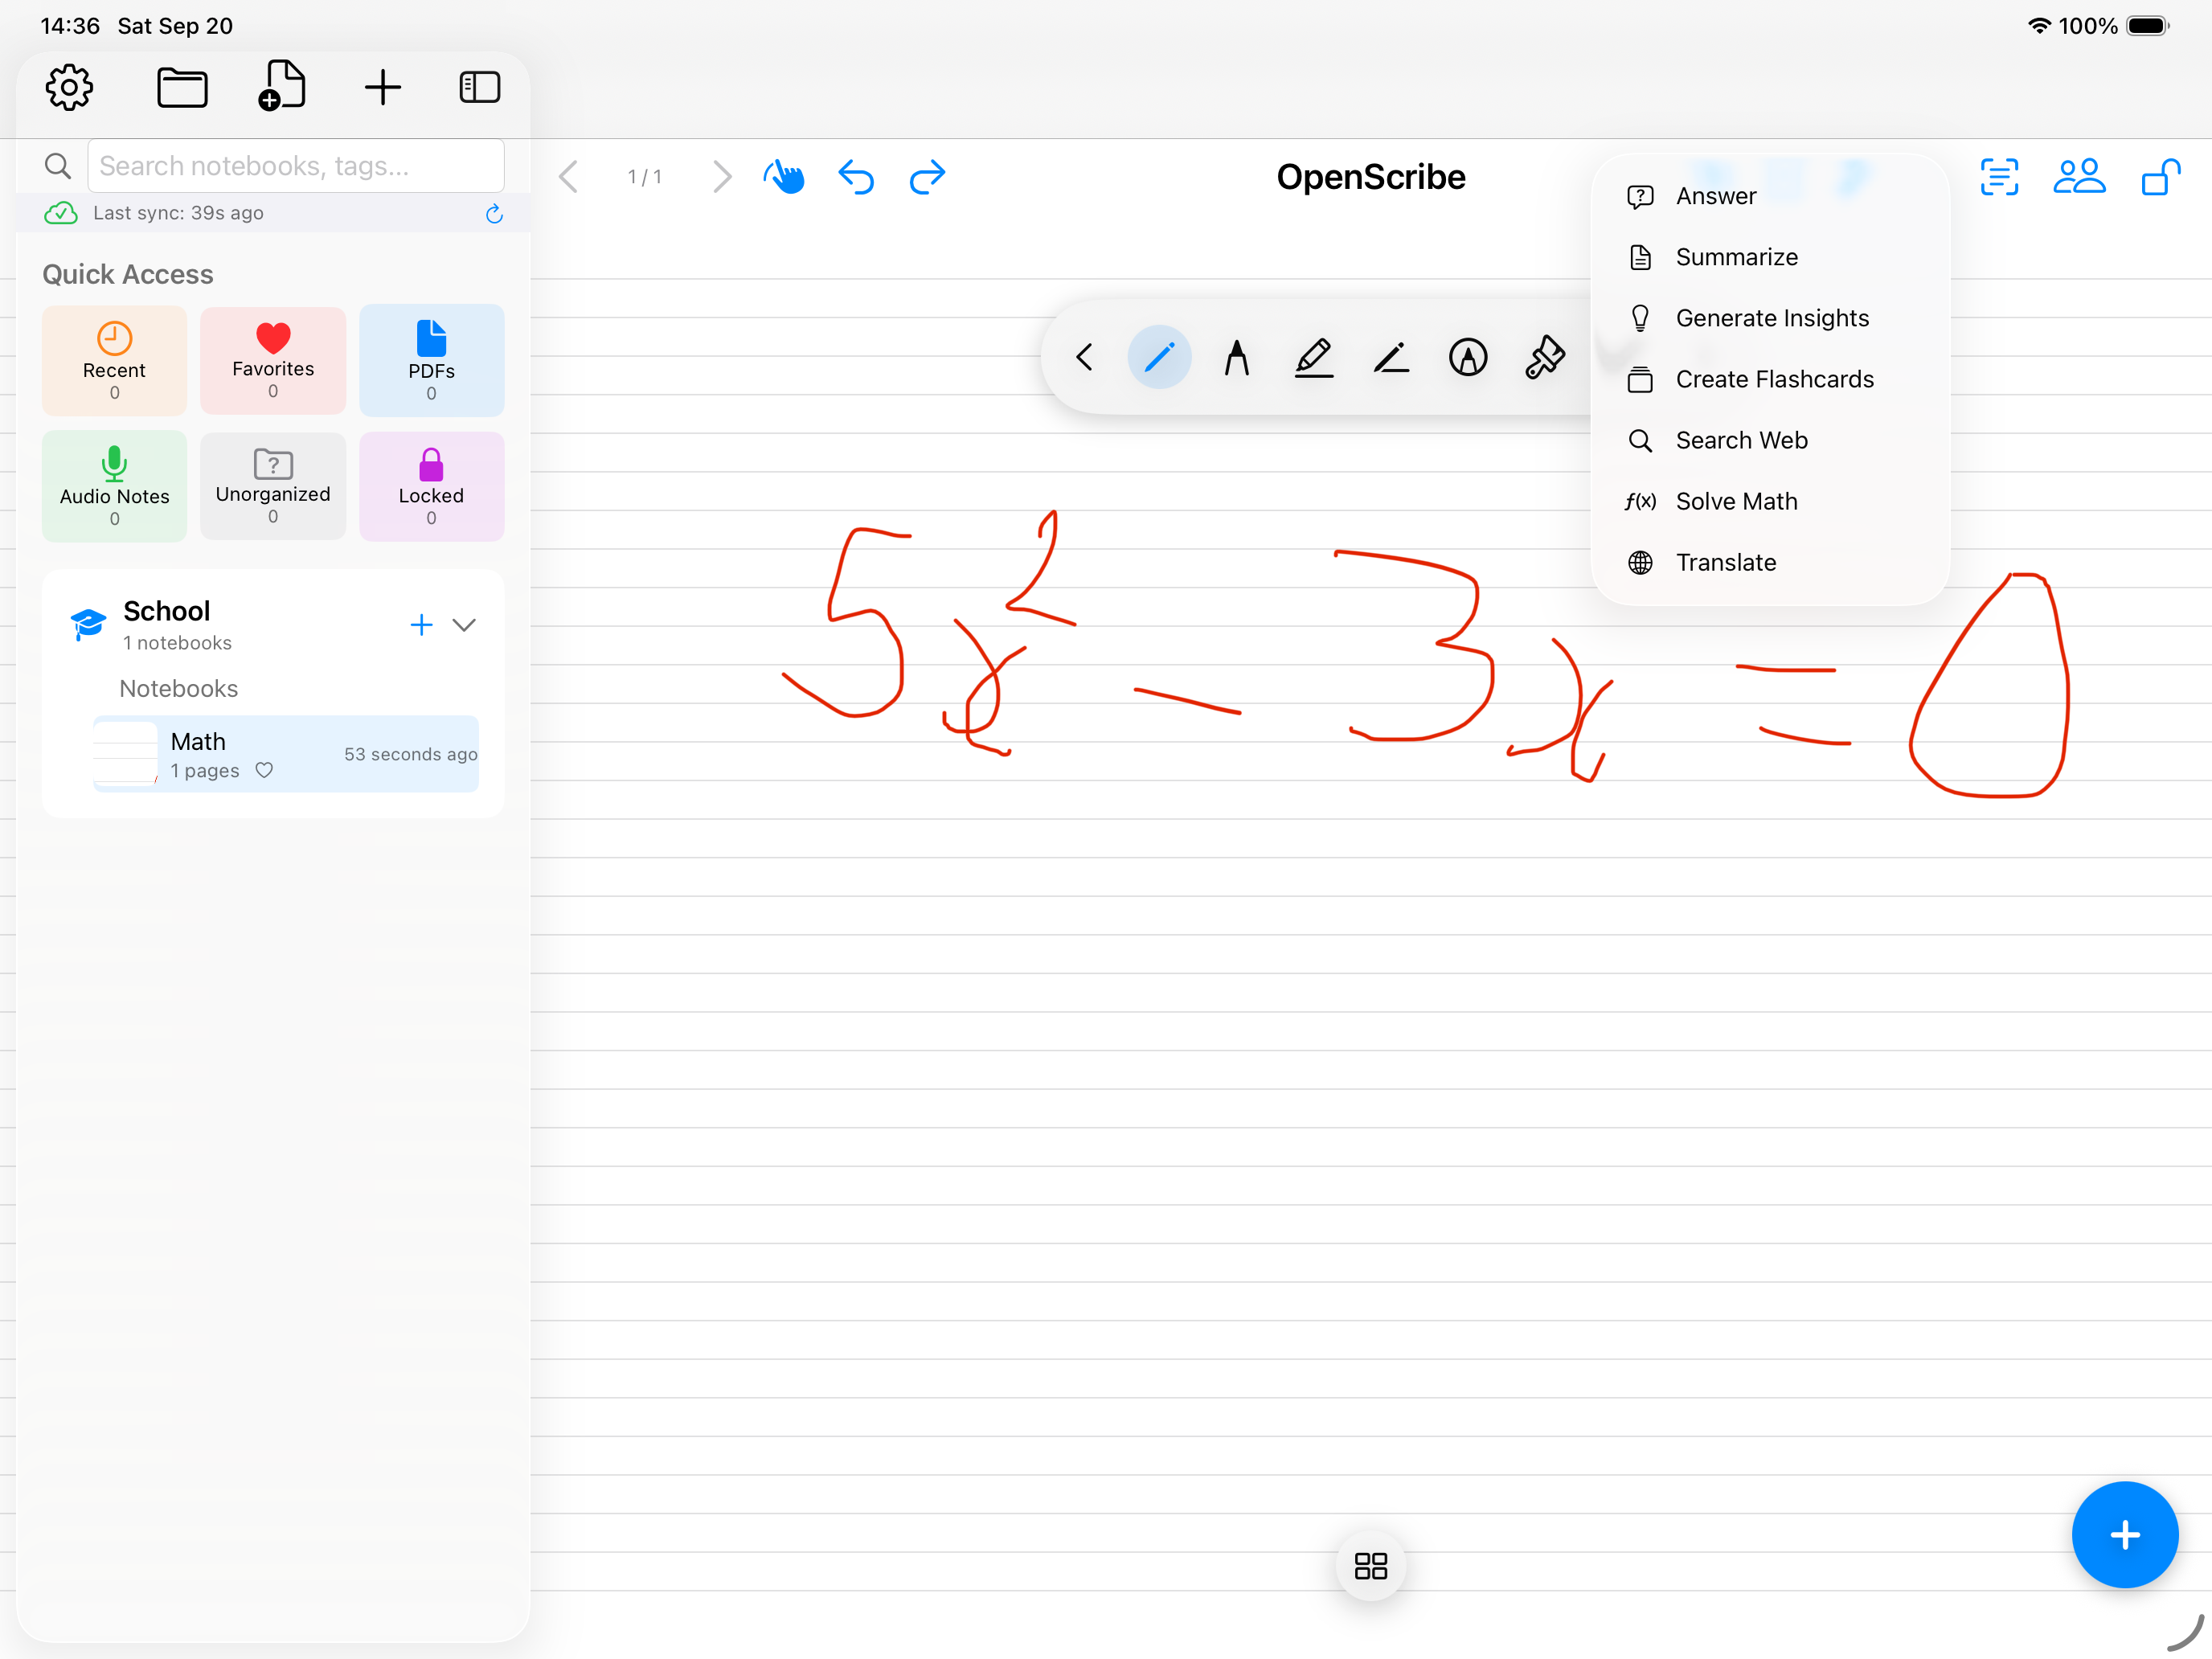Collapse the pen toolbar with its chevron
Image resolution: width=2212 pixels, height=1659 pixels.
point(1084,357)
